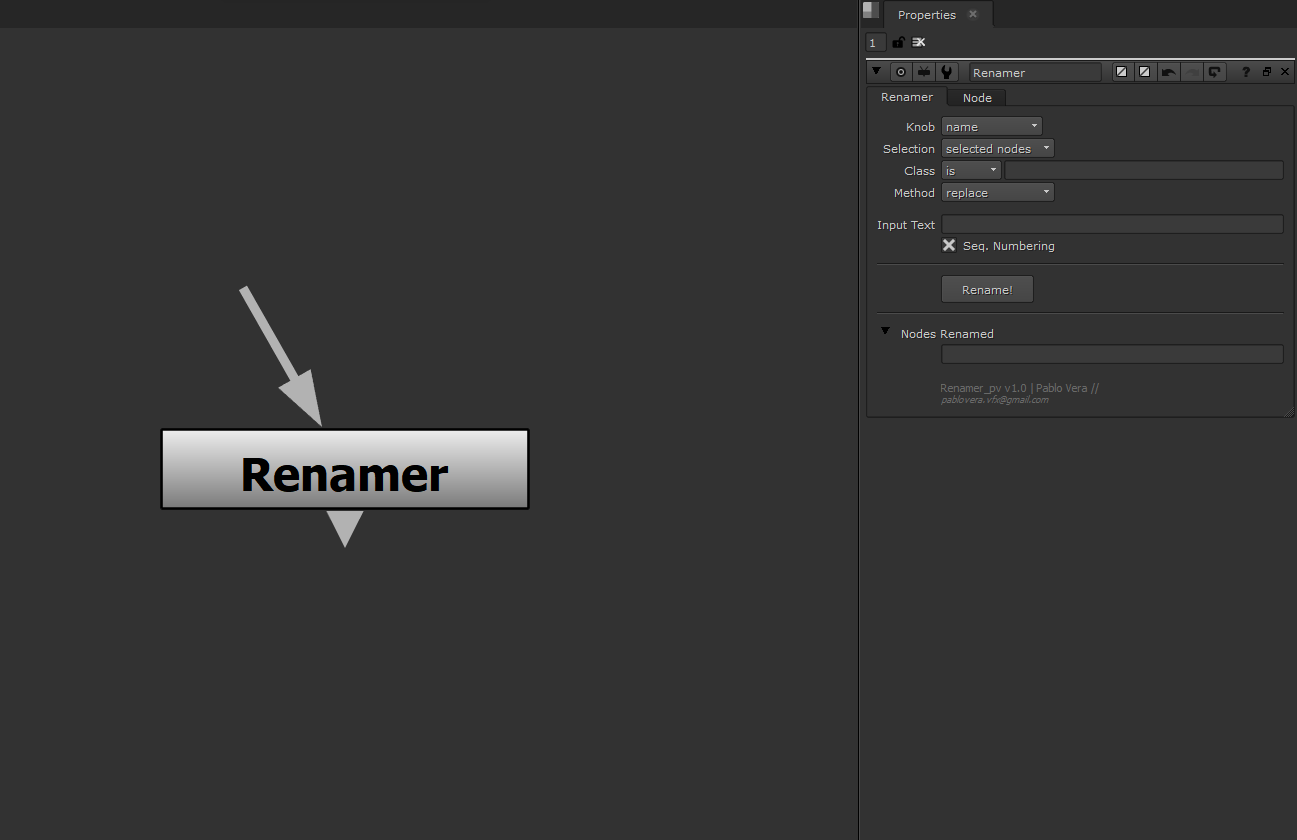Open the node color swatch in the header
The height and width of the screenshot is (840, 1297).
pyautogui.click(x=1121, y=71)
